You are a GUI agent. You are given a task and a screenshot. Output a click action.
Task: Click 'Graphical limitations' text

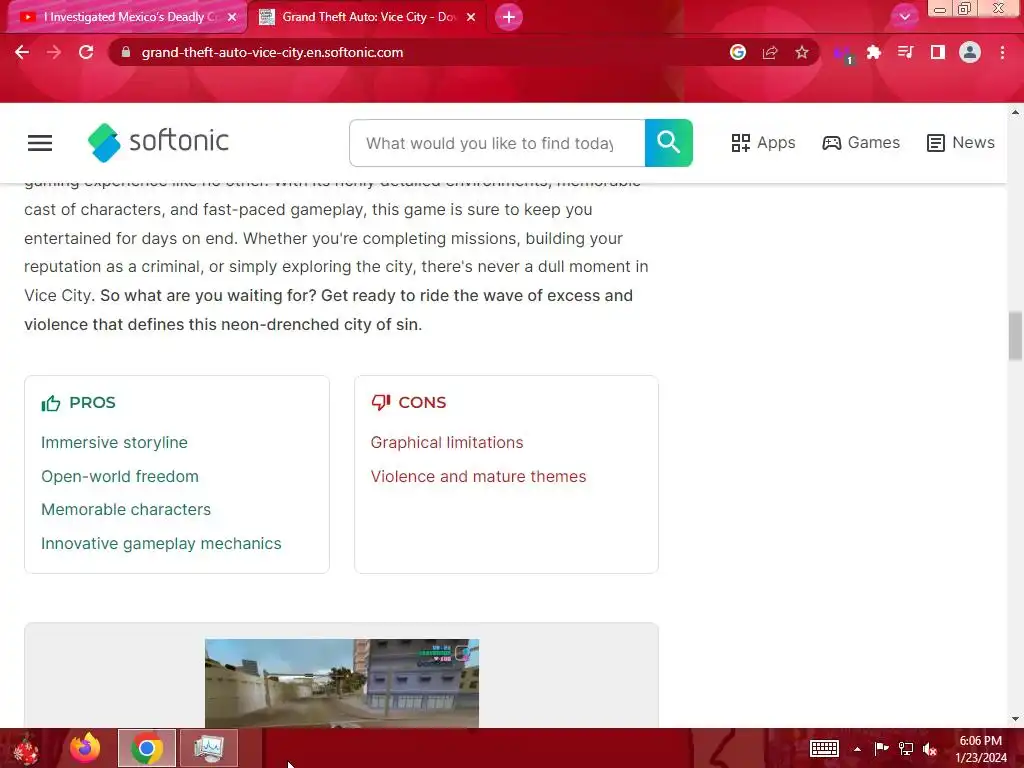click(447, 443)
